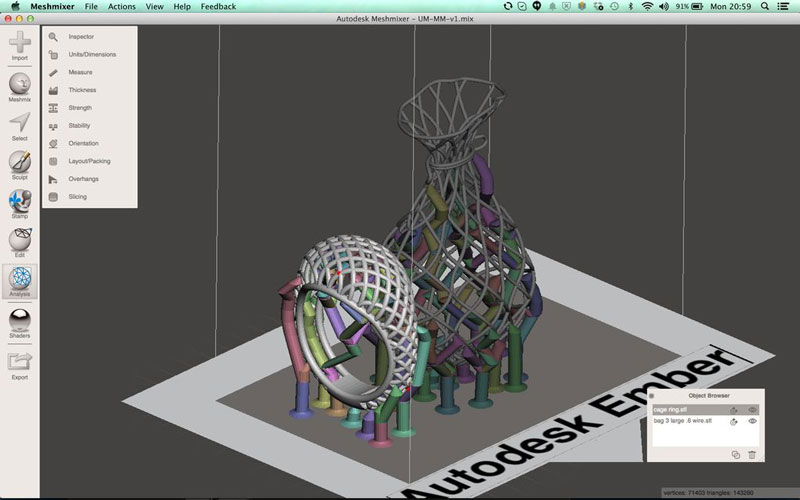The height and width of the screenshot is (500, 800).
Task: Click the sync arrows menu bar icon
Action: tap(508, 6)
